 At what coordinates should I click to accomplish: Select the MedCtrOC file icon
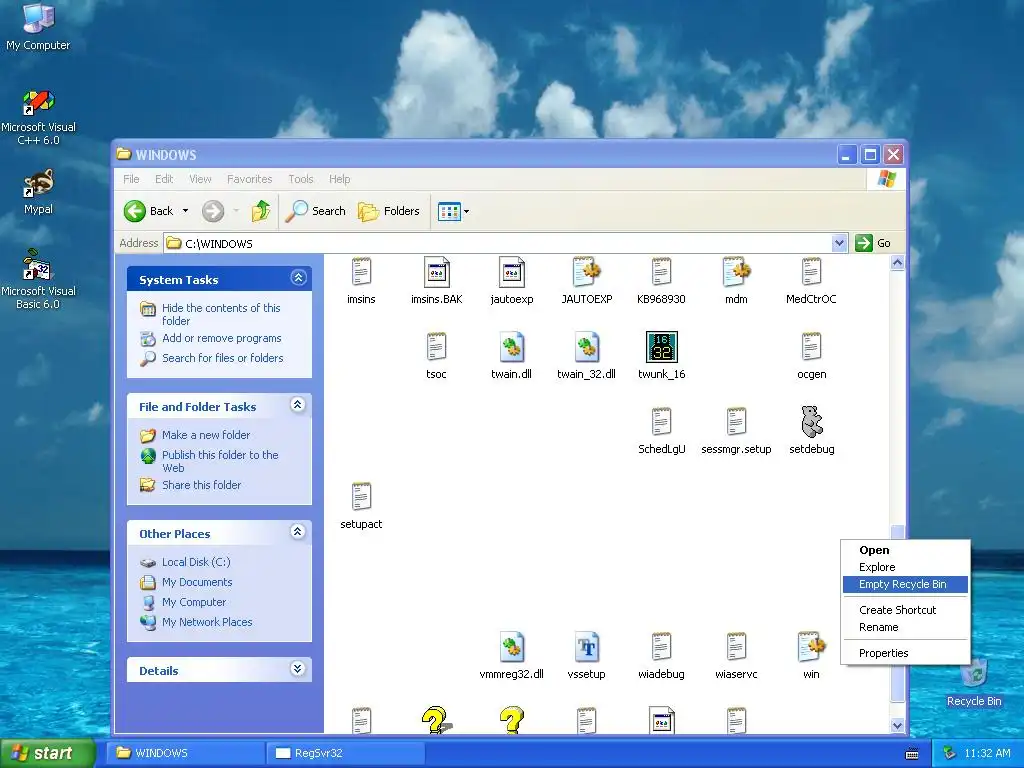[x=811, y=272]
